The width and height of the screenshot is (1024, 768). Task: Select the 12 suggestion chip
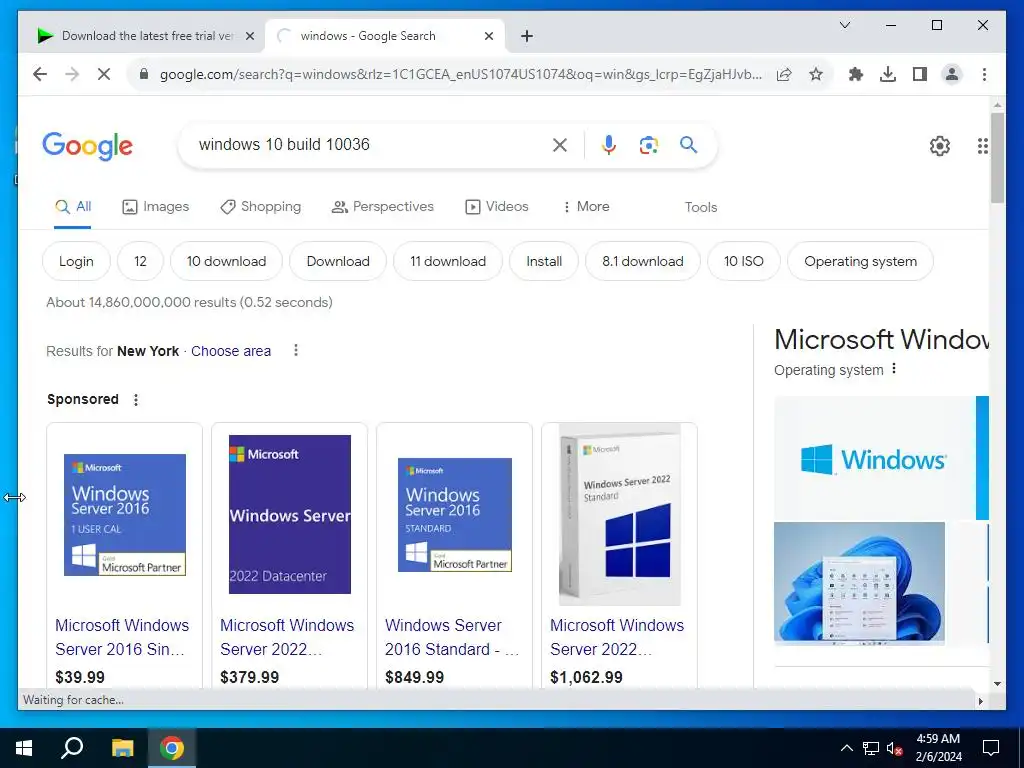coord(140,261)
